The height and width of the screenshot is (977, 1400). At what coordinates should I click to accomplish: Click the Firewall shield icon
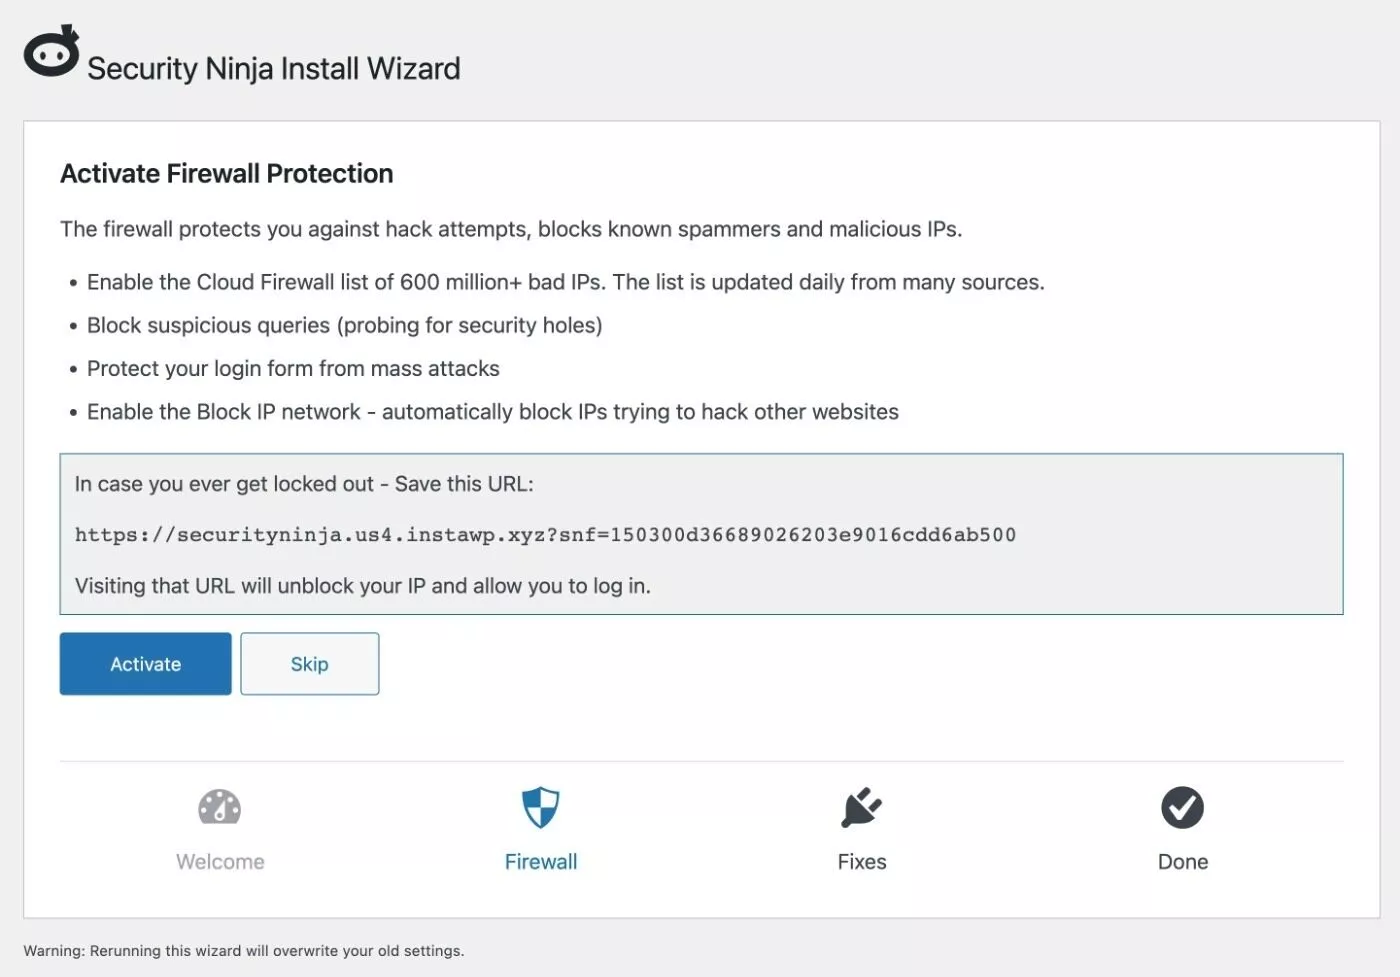541,807
